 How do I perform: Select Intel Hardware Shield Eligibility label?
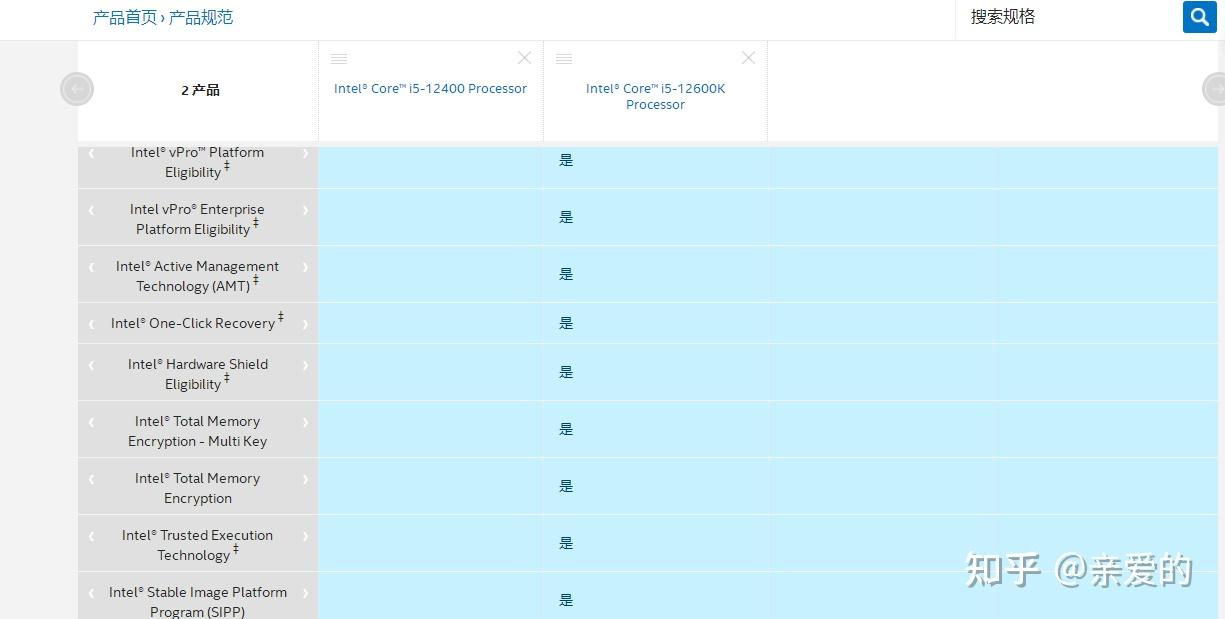[198, 374]
